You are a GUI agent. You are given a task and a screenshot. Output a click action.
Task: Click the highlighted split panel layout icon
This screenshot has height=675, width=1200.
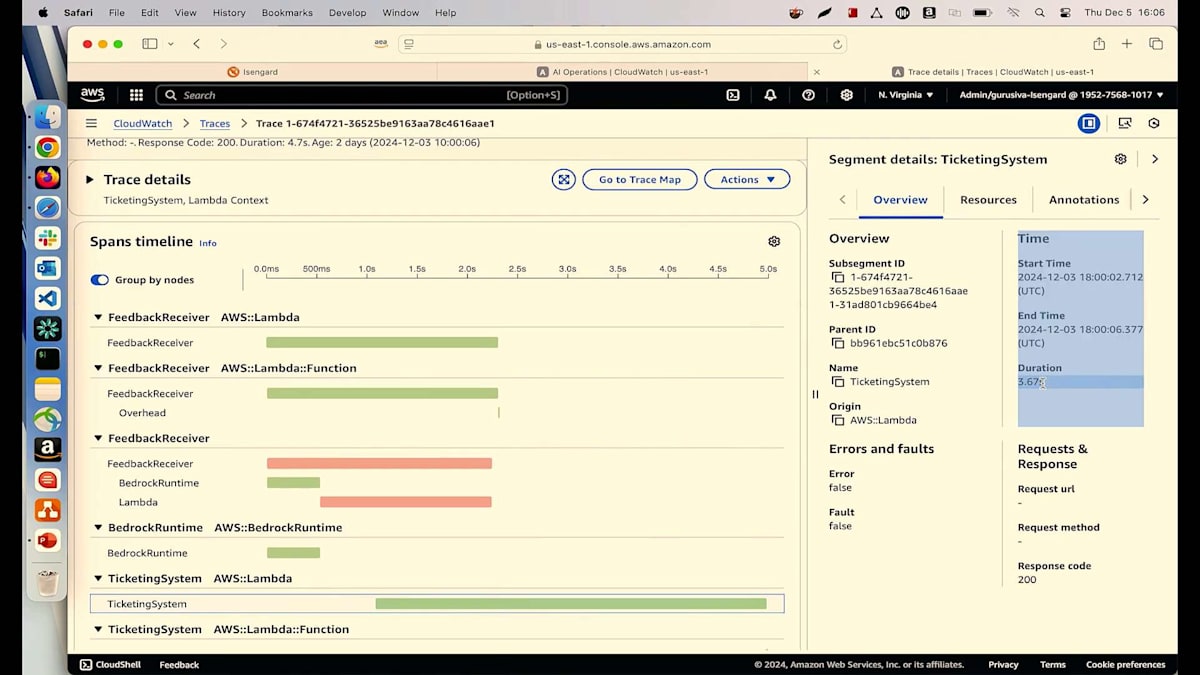1088,123
